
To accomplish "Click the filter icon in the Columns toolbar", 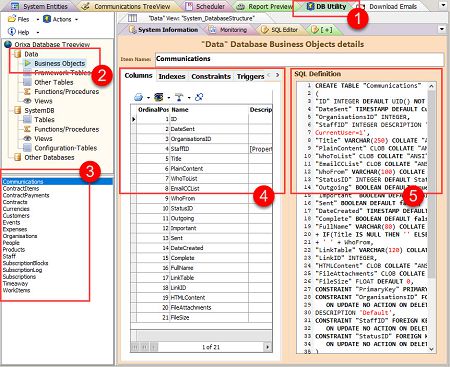I will [179, 97].
